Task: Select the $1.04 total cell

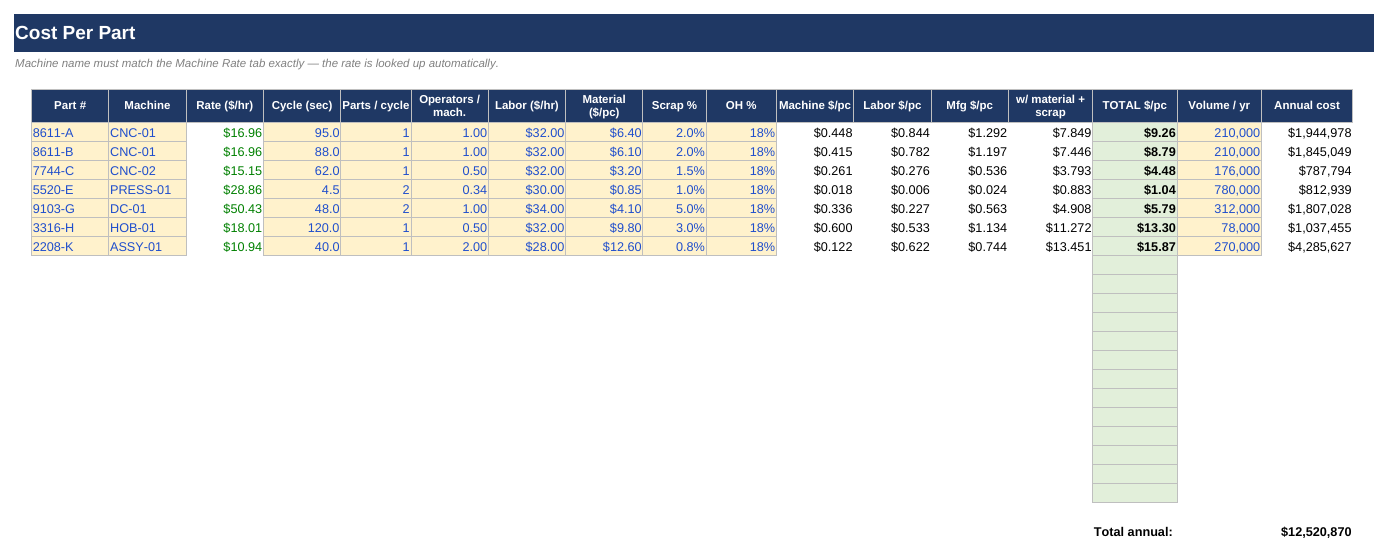Action: 1135,189
